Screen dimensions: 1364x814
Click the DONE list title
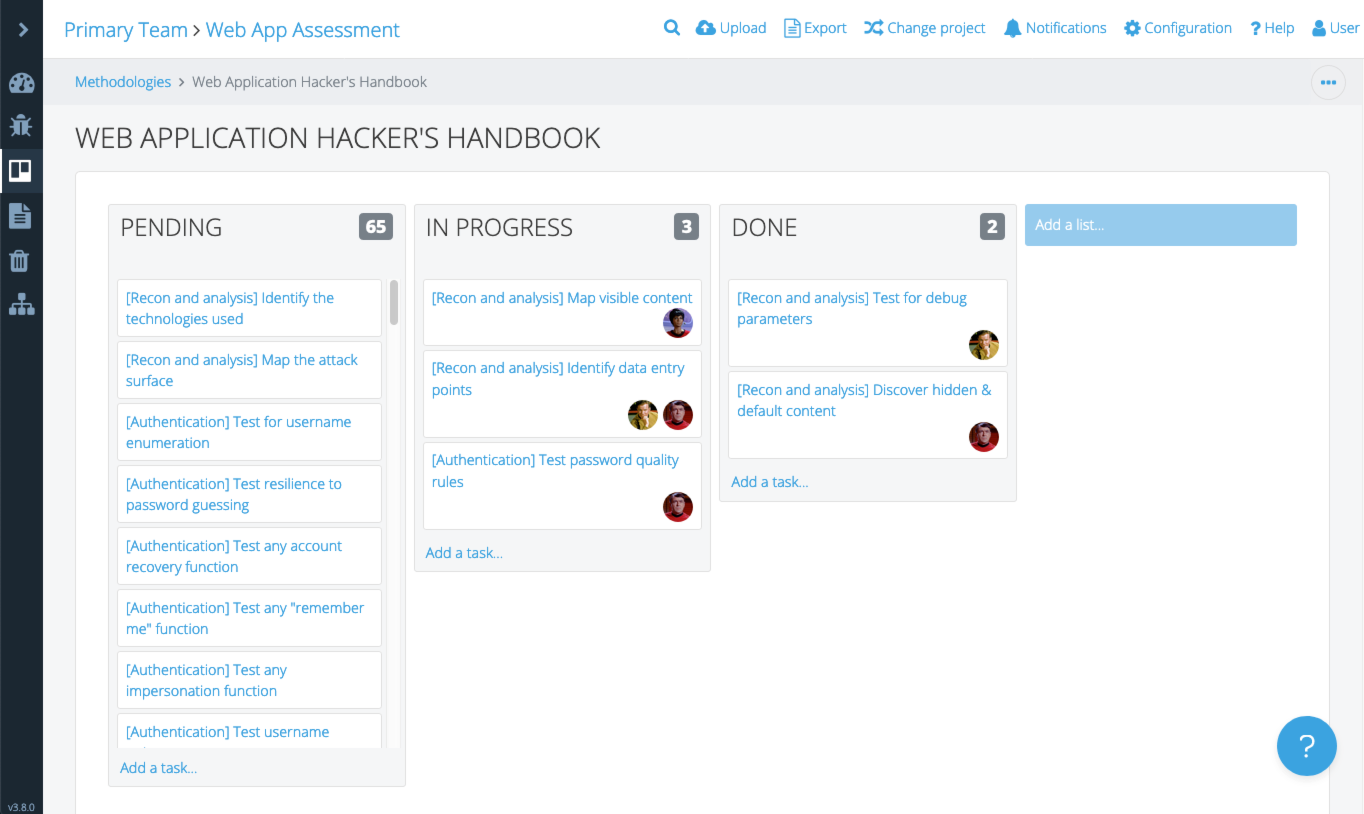764,227
